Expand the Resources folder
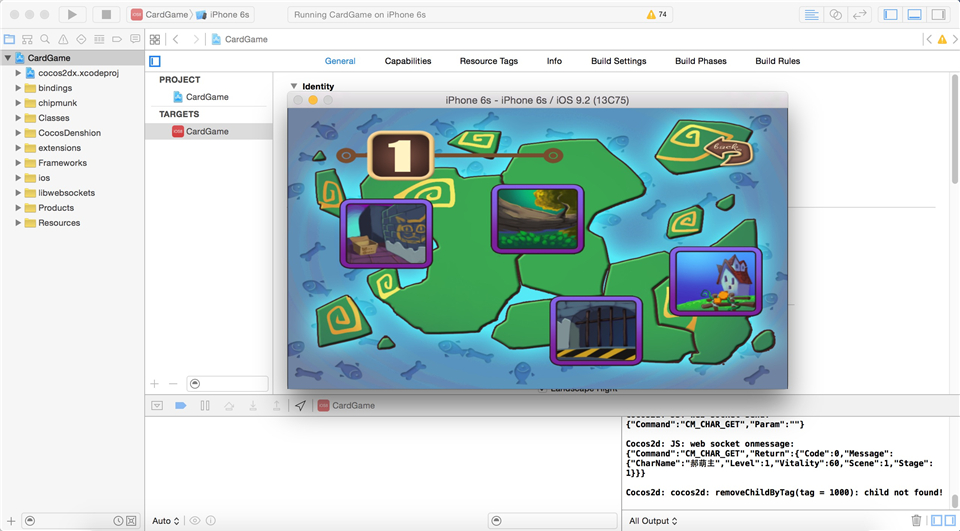This screenshot has width=960, height=531. coord(18,223)
